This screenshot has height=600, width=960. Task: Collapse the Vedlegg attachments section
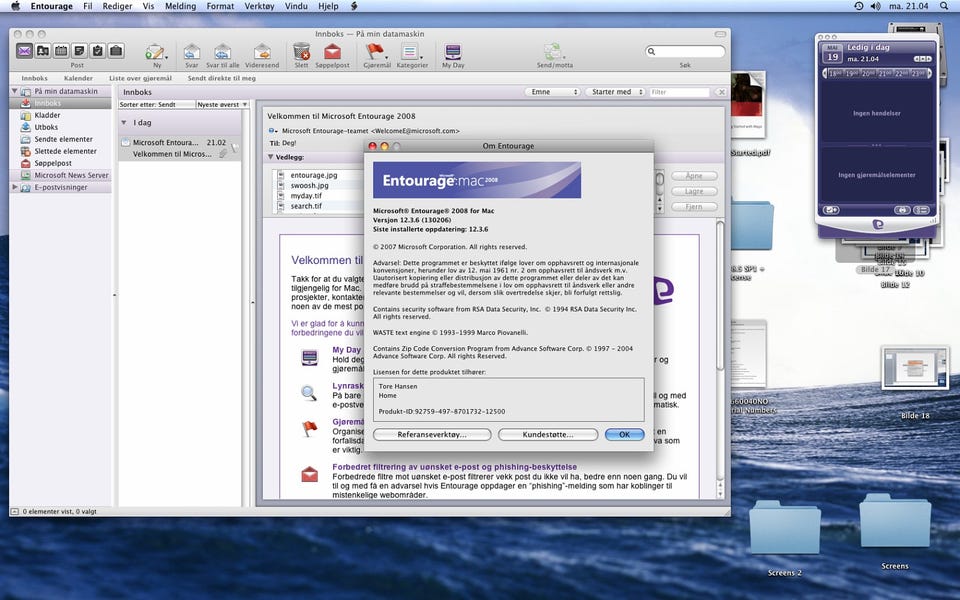click(x=270, y=157)
